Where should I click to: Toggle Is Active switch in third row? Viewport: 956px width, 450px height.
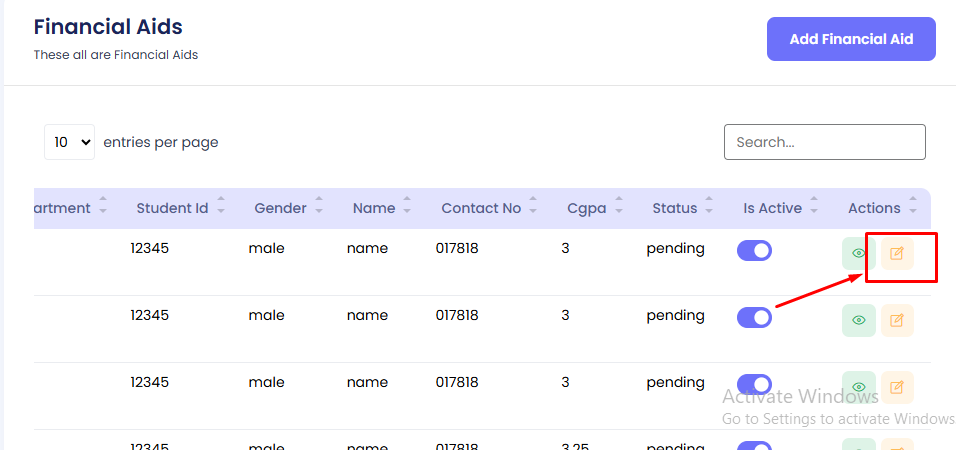click(x=754, y=384)
